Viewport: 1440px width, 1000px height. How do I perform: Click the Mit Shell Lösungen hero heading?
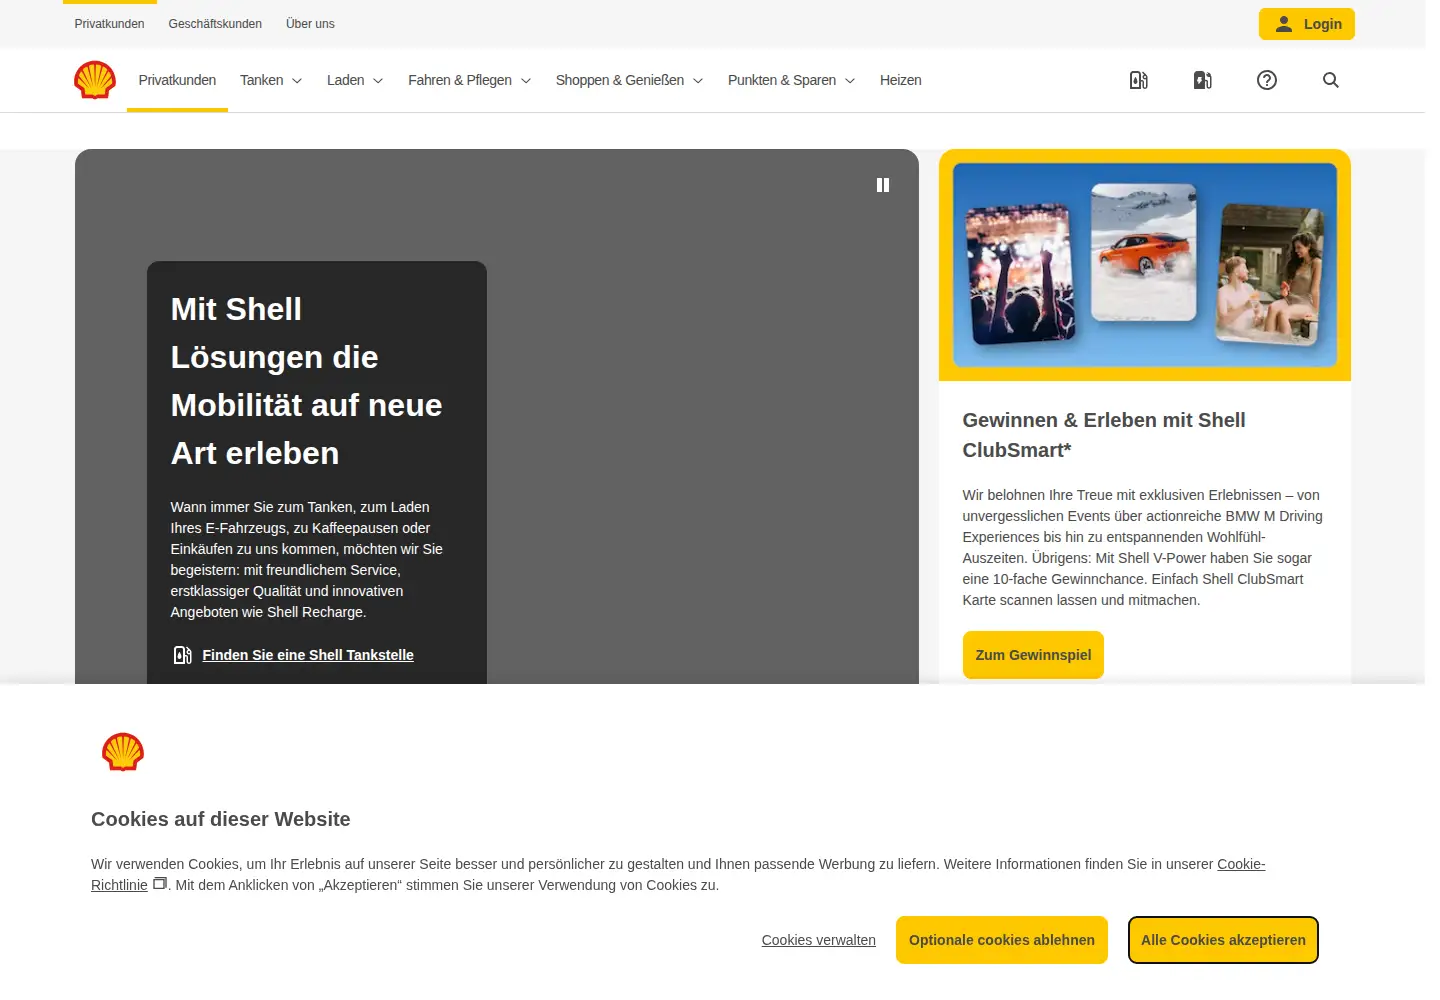306,381
